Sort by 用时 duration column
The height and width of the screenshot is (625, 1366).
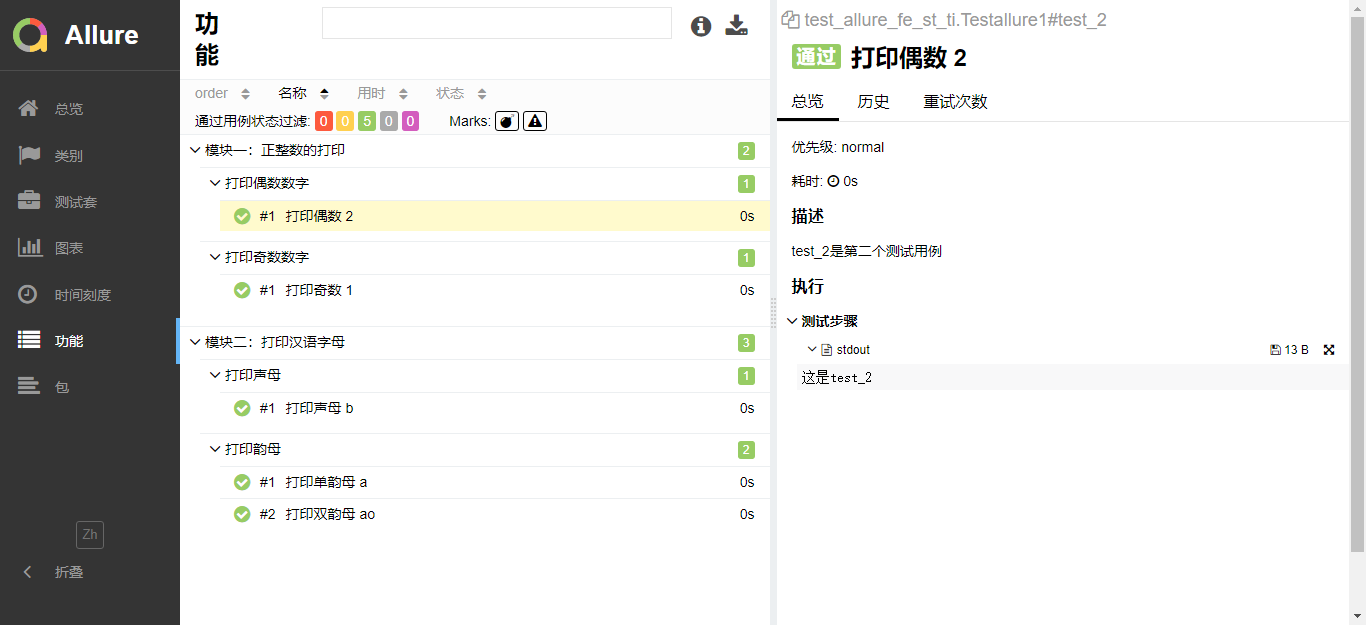pyautogui.click(x=383, y=93)
